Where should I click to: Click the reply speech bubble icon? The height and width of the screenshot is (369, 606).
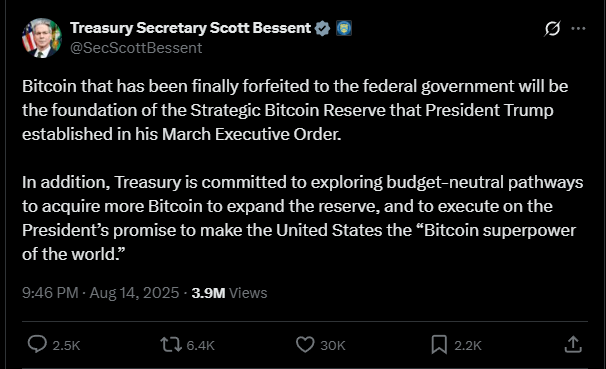pyautogui.click(x=37, y=344)
